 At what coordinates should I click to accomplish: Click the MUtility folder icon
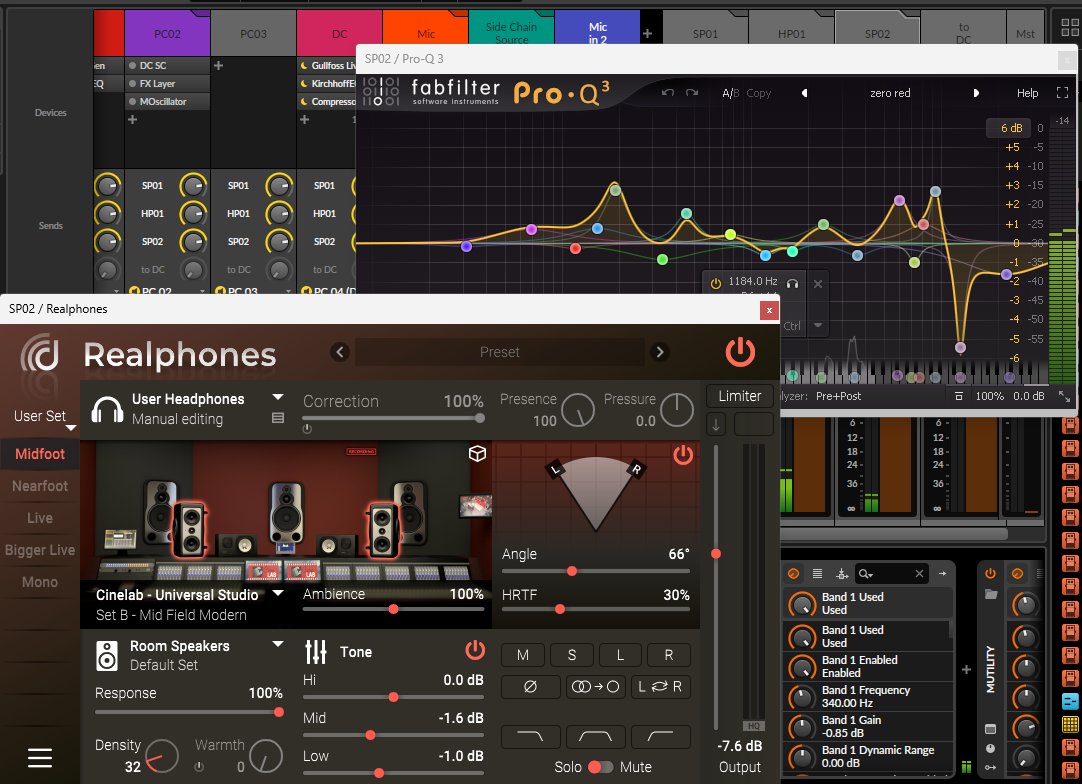tap(991, 594)
